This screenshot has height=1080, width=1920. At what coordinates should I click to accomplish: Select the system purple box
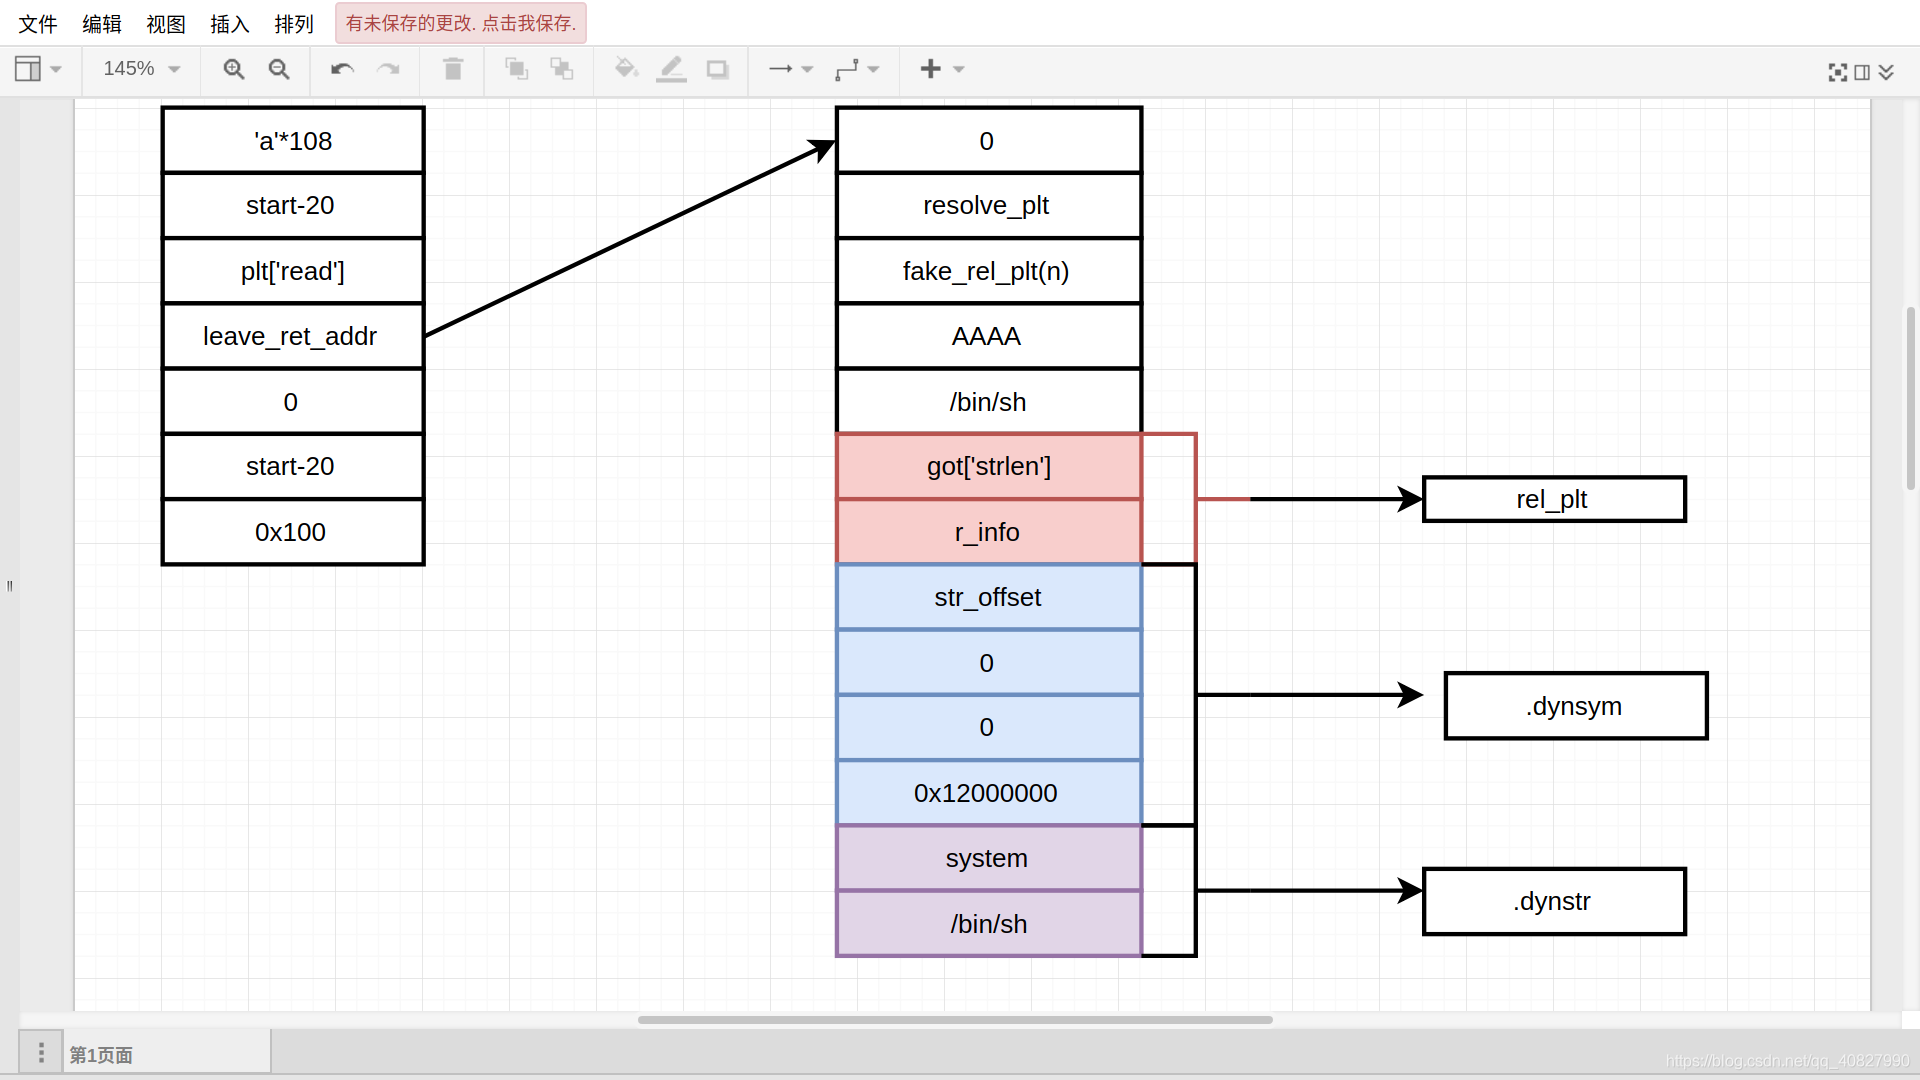989,858
